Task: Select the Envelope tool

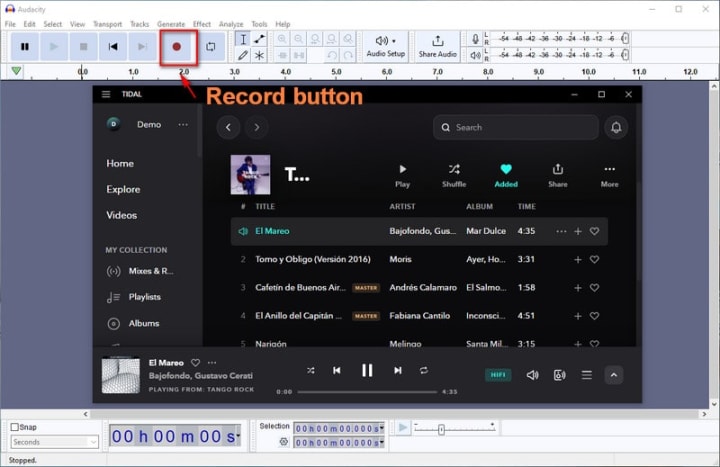Action: point(259,39)
